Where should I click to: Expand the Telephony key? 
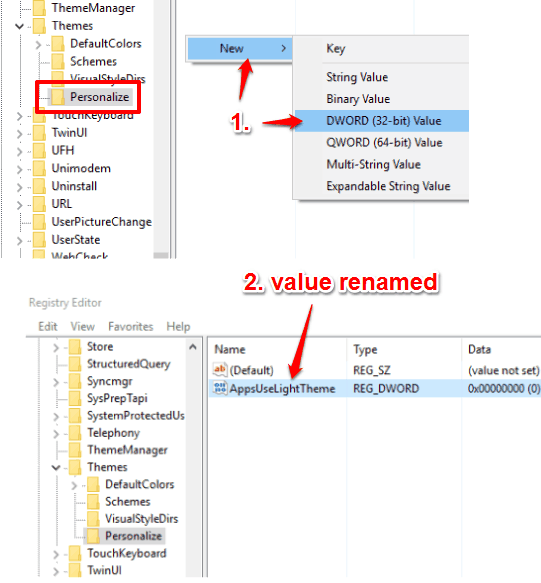pyautogui.click(x=56, y=434)
